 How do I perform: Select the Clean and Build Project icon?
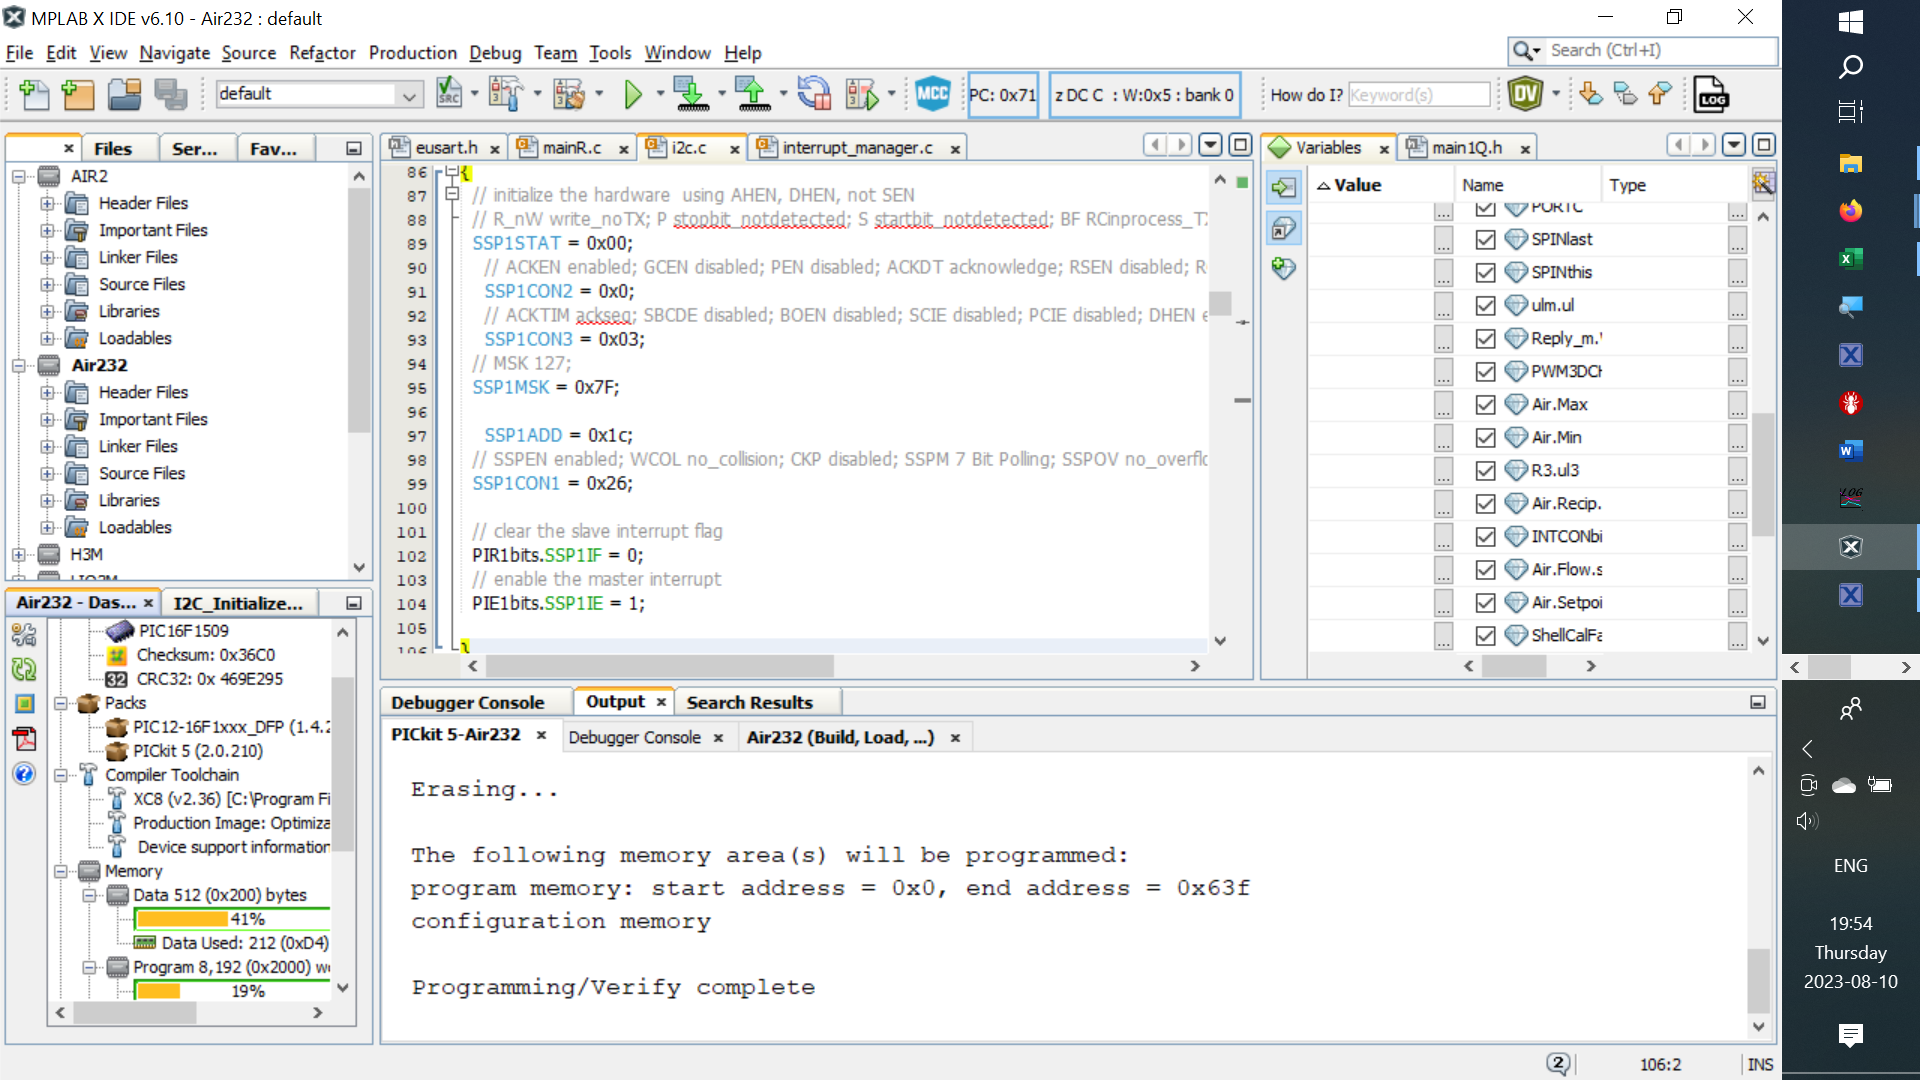pos(570,94)
